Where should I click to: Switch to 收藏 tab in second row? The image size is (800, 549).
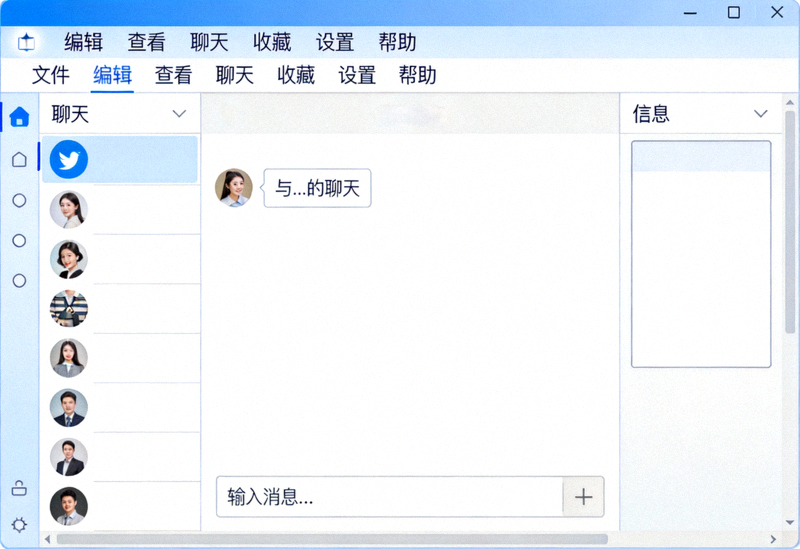(296, 76)
